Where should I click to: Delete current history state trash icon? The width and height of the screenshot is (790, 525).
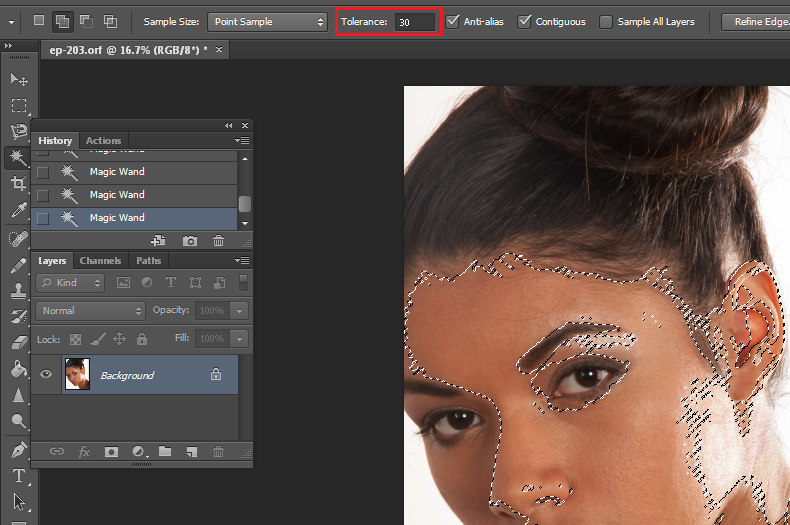[218, 241]
